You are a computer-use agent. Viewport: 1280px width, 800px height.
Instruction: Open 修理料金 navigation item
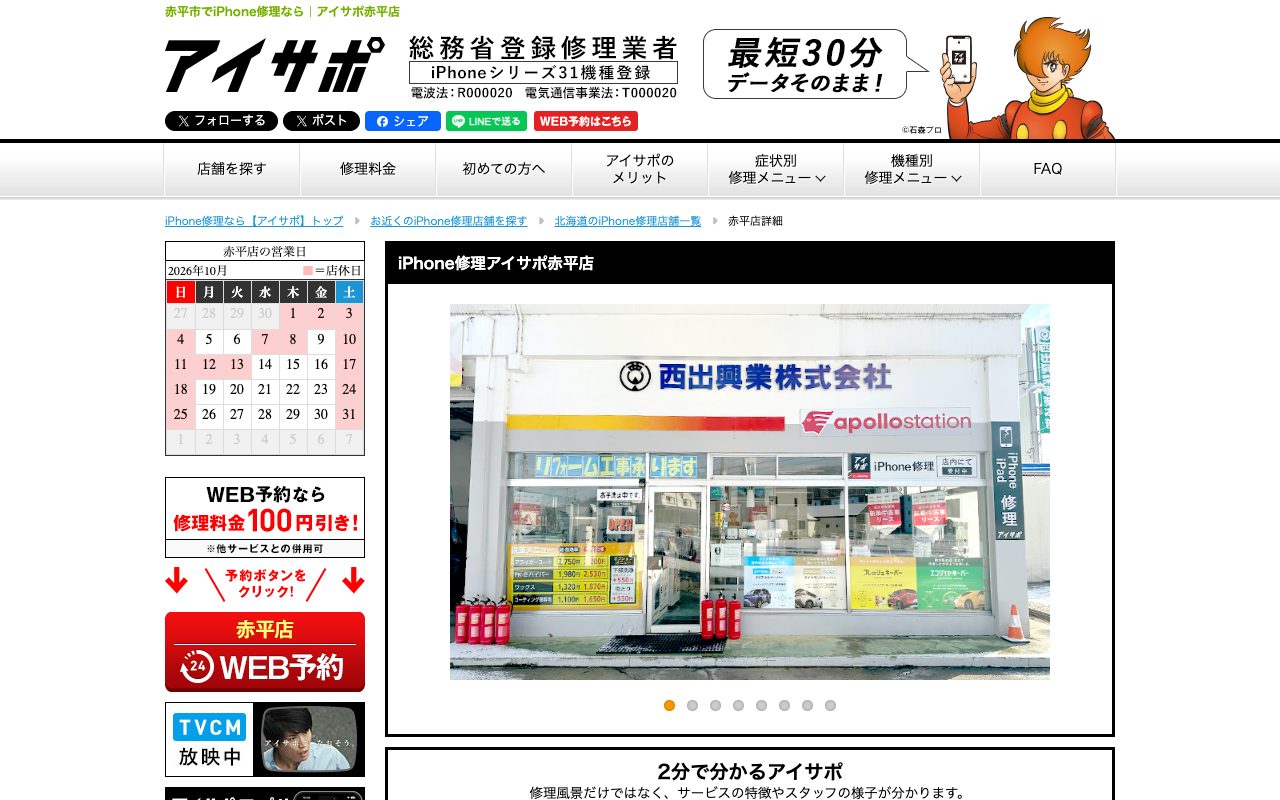(x=368, y=169)
